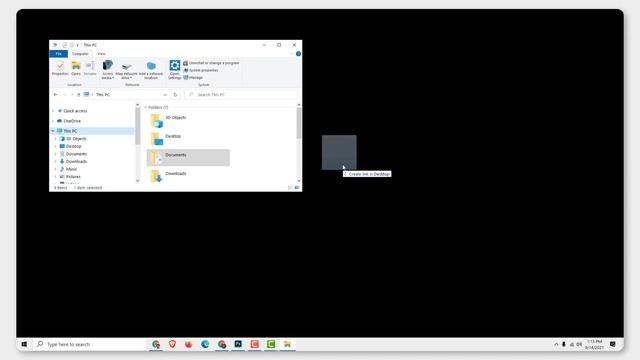The image size is (640, 360).
Task: Open Microsoft Edge from taskbar
Action: click(x=205, y=344)
